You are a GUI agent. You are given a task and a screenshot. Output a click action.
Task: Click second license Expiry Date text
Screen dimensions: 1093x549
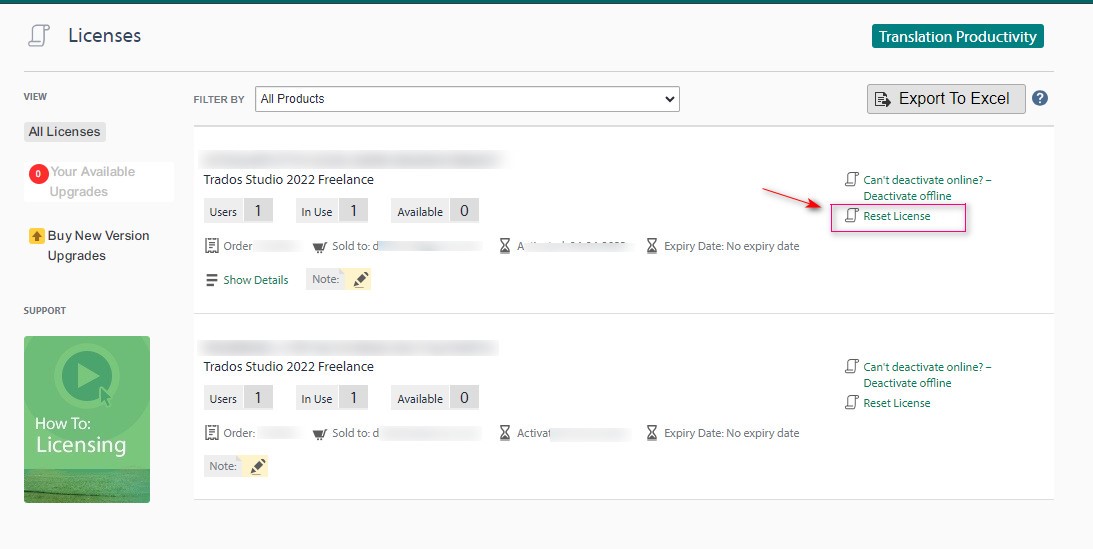[731, 433]
